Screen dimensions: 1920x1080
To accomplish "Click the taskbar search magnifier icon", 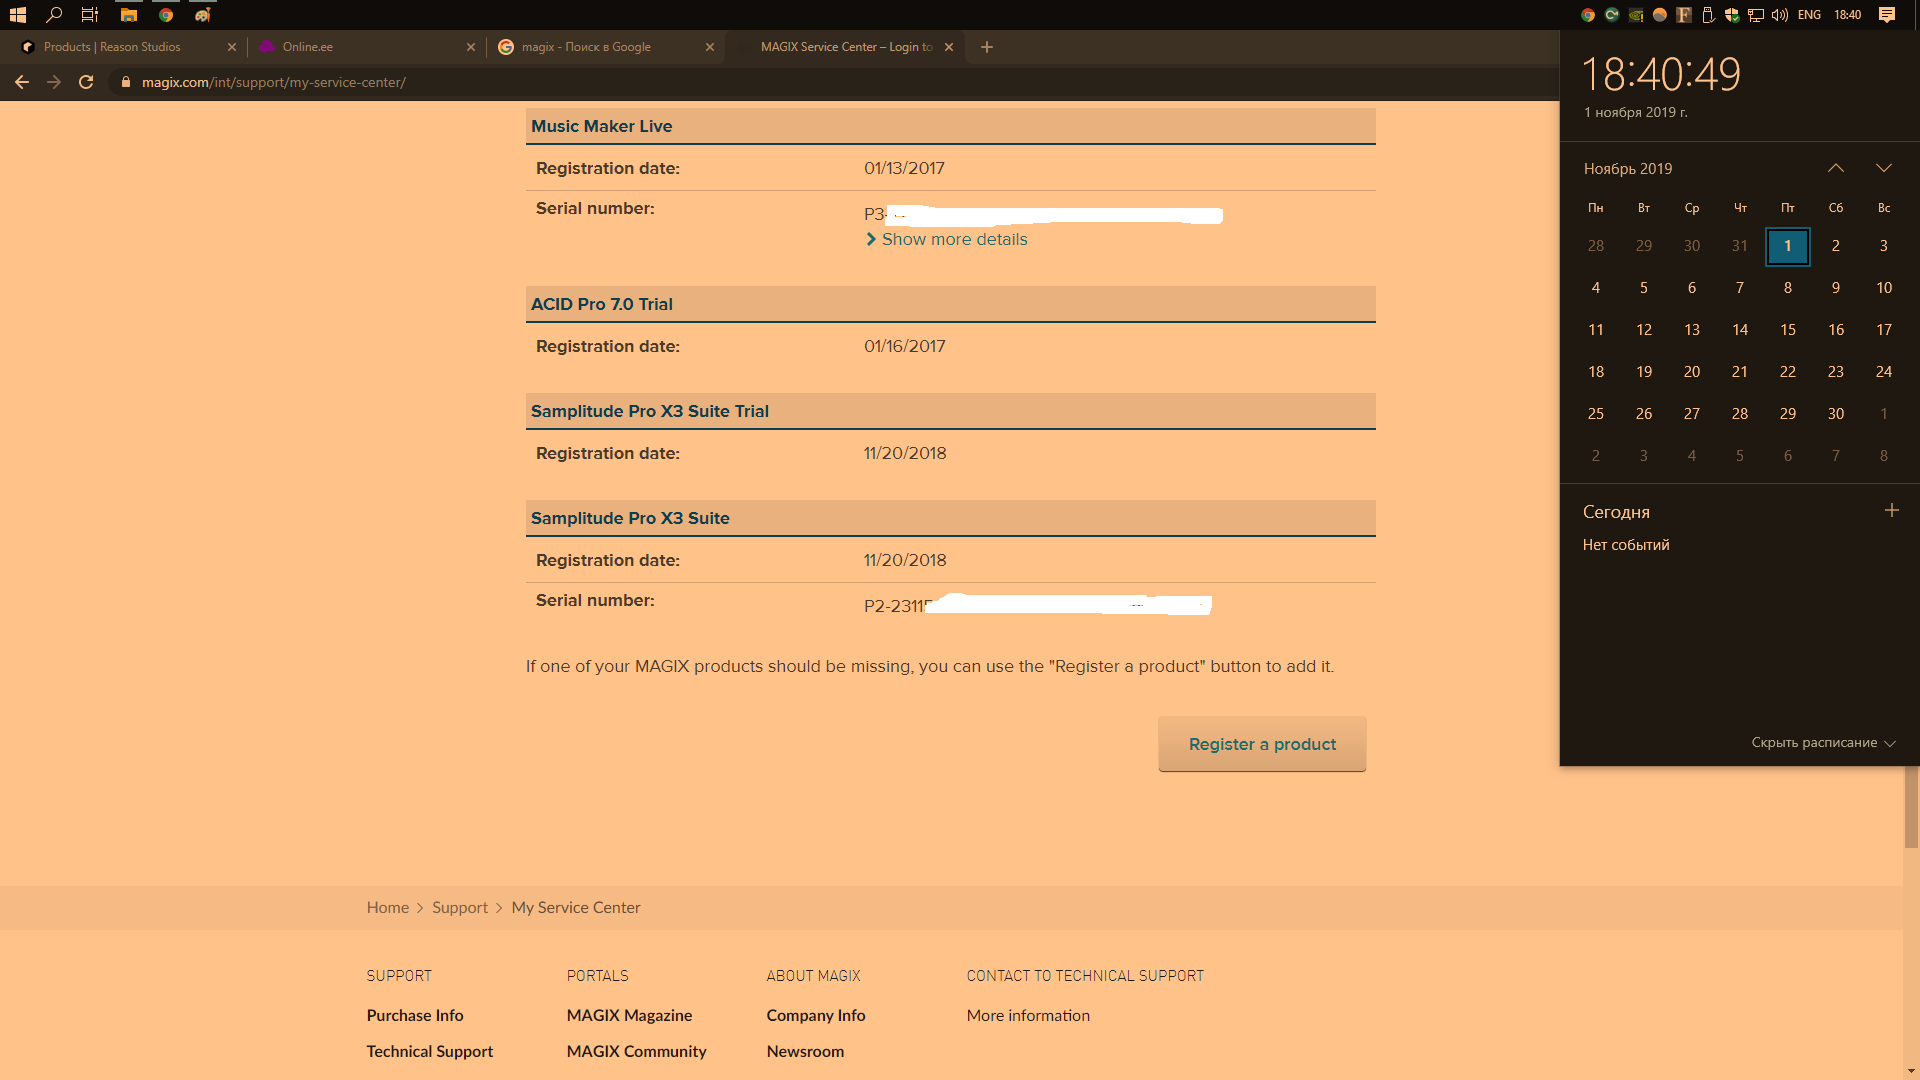I will (x=54, y=14).
